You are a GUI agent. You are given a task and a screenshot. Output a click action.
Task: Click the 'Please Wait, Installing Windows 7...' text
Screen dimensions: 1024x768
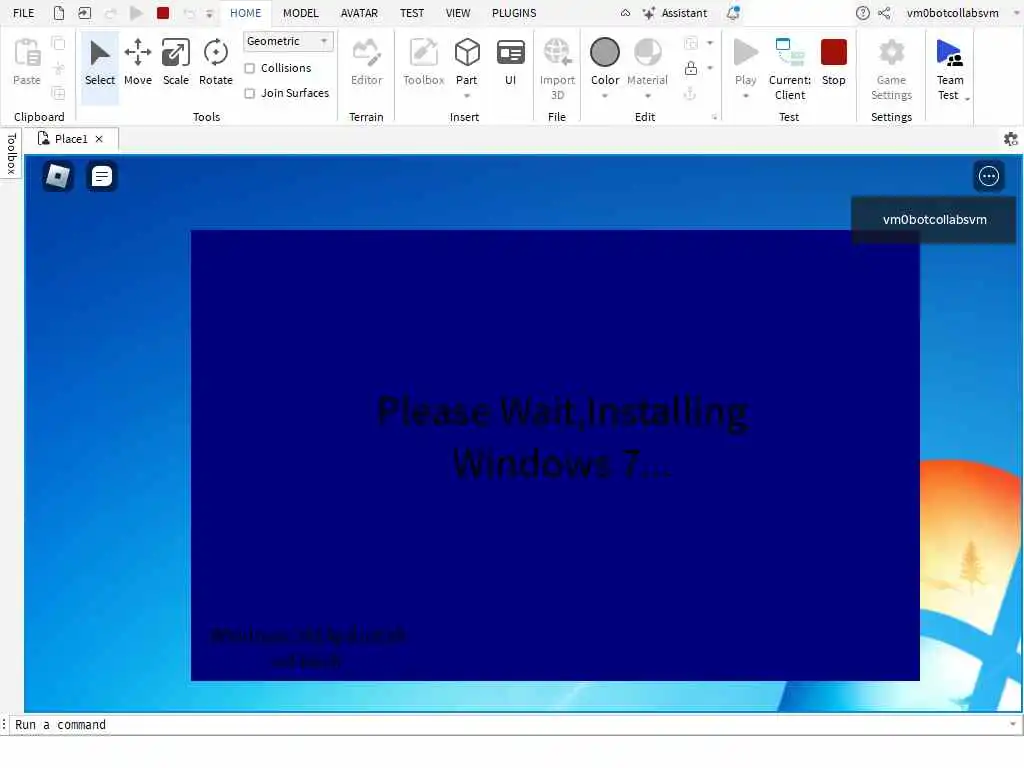coord(562,438)
